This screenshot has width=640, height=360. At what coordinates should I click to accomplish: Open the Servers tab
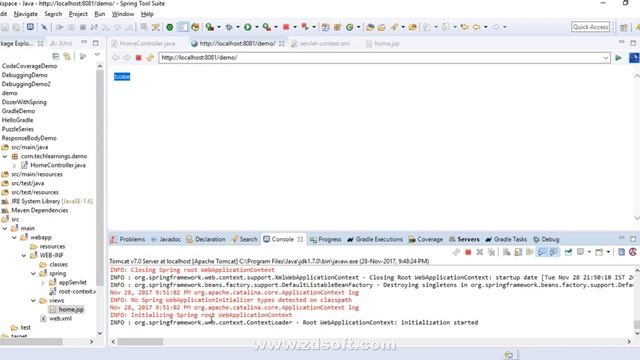(x=464, y=240)
